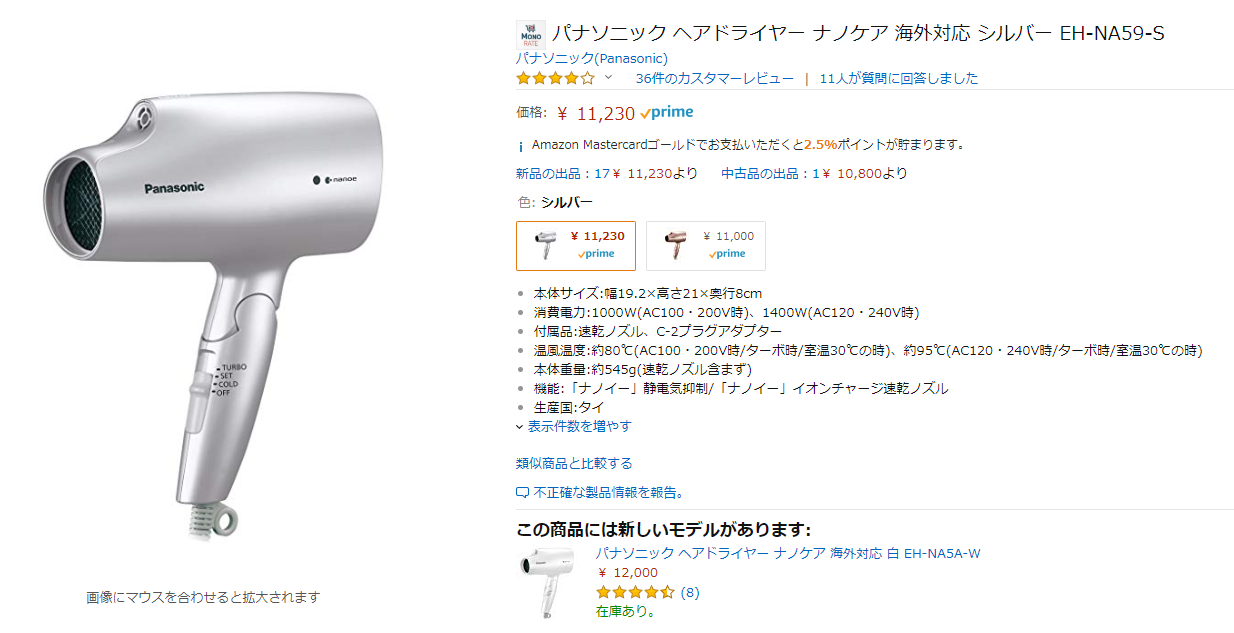This screenshot has height=633, width=1234.
Task: Click the speech bubble report icon
Action: click(x=522, y=492)
